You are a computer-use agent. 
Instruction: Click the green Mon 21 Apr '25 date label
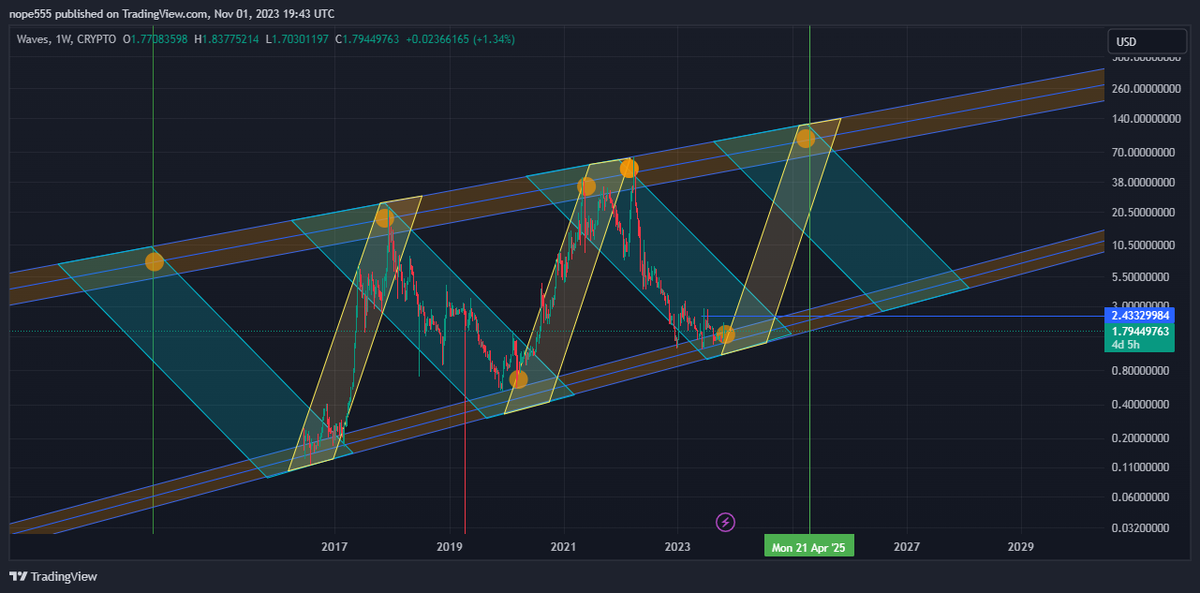pos(809,547)
